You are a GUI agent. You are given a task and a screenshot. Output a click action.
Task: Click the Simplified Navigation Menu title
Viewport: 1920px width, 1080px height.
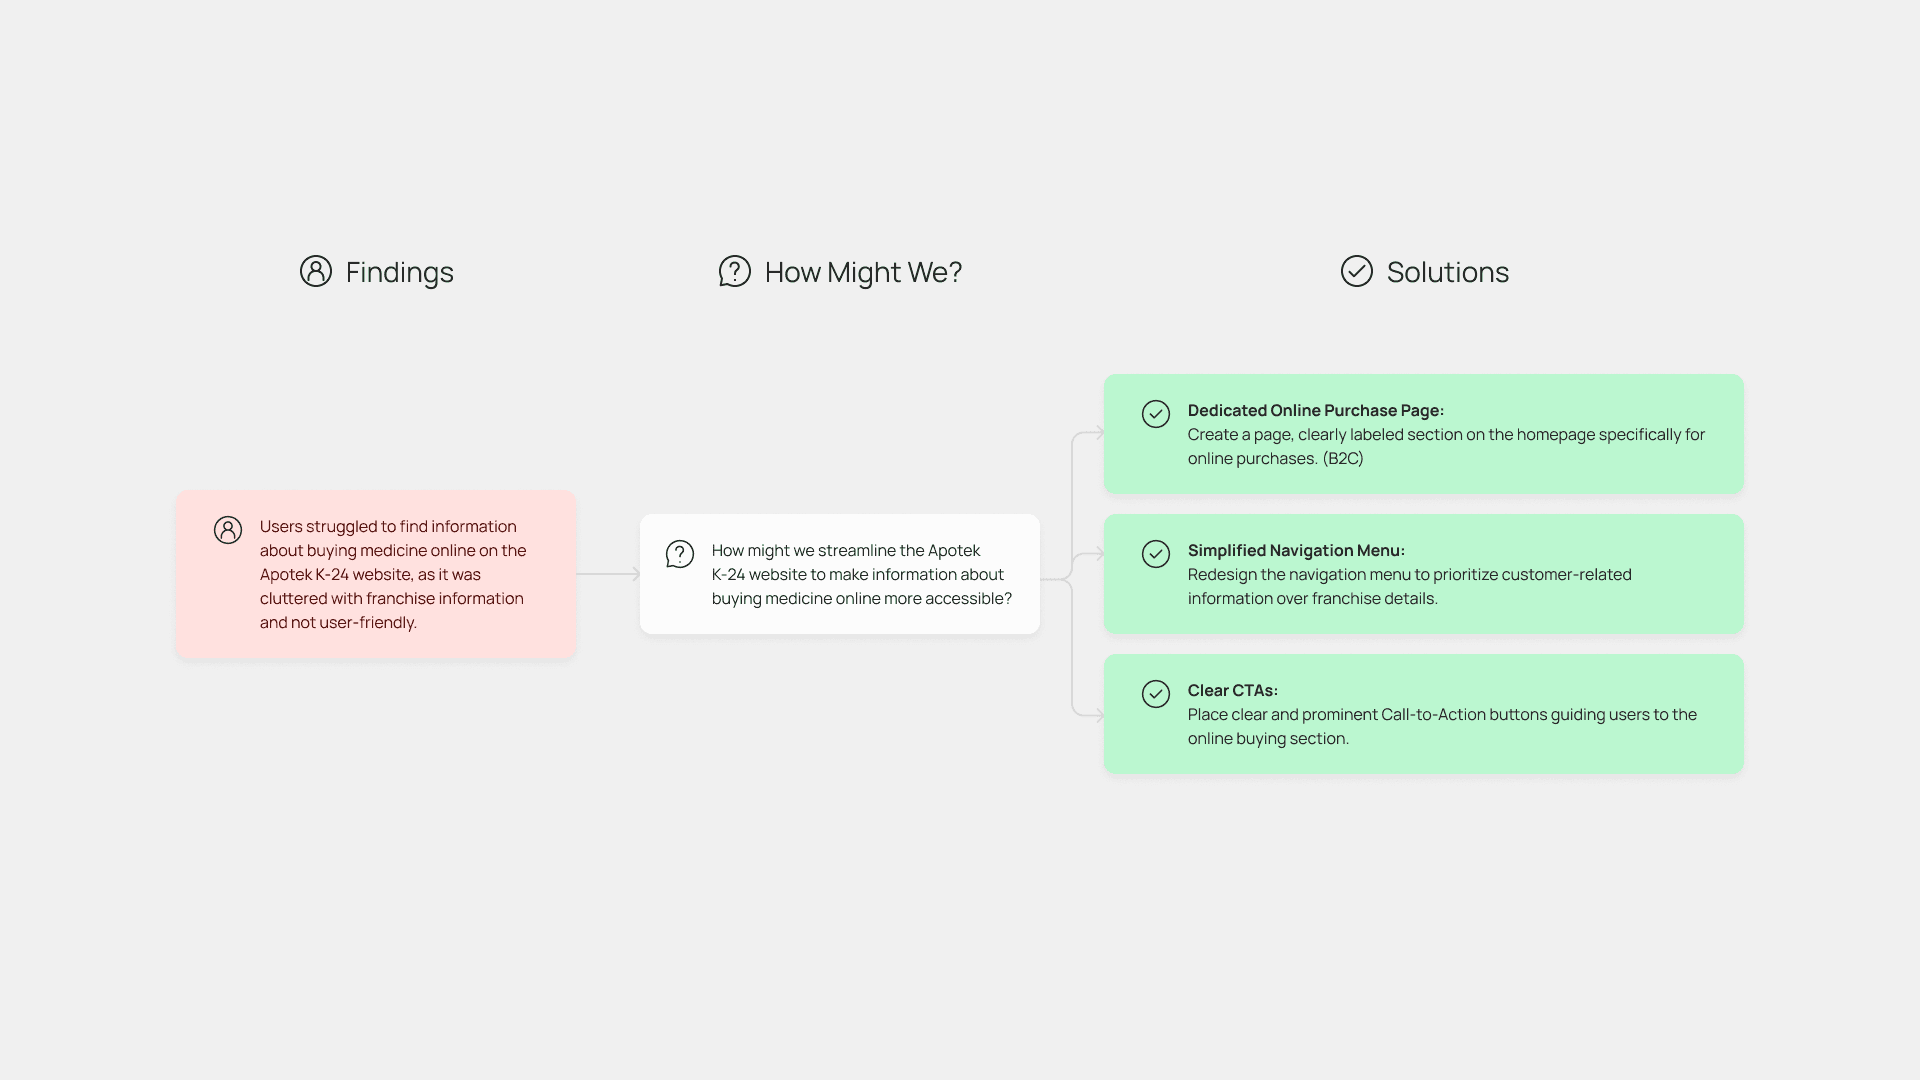click(1296, 550)
